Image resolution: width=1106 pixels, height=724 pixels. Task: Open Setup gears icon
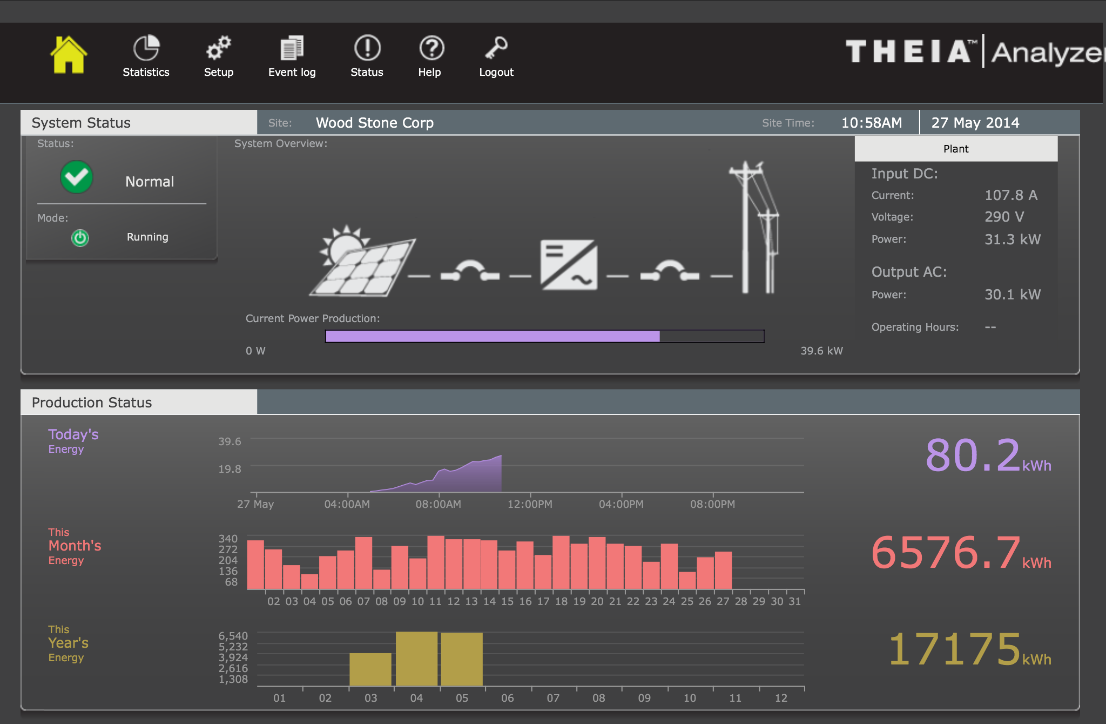218,49
